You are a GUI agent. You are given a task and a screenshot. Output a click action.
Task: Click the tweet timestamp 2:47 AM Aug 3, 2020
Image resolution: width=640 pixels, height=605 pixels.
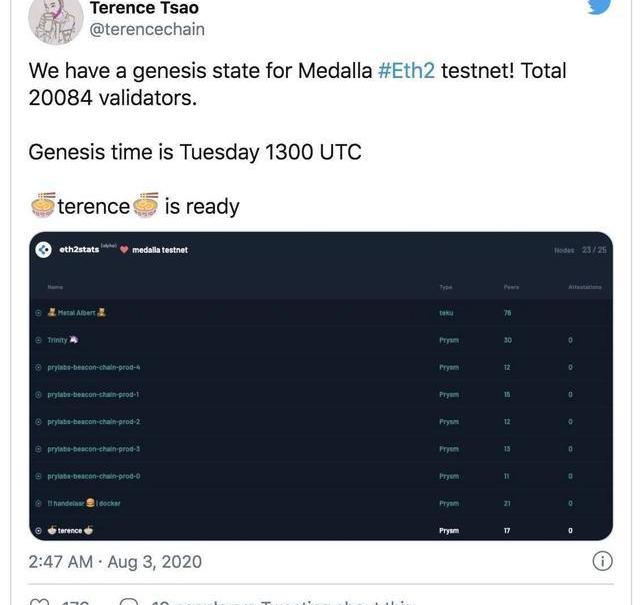pyautogui.click(x=115, y=562)
